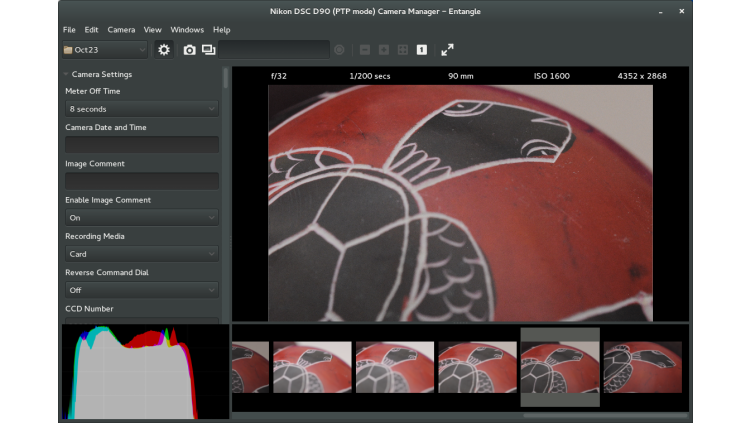Open the camera settings gear button
Viewport: 752px width, 423px height.
click(x=164, y=50)
